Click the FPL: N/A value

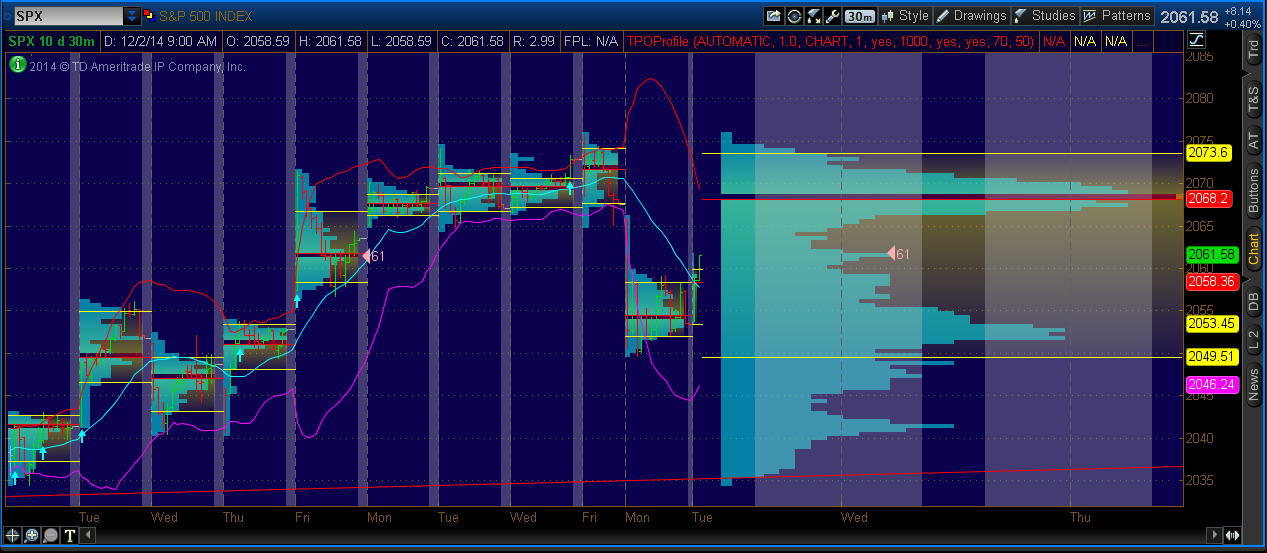coord(591,41)
